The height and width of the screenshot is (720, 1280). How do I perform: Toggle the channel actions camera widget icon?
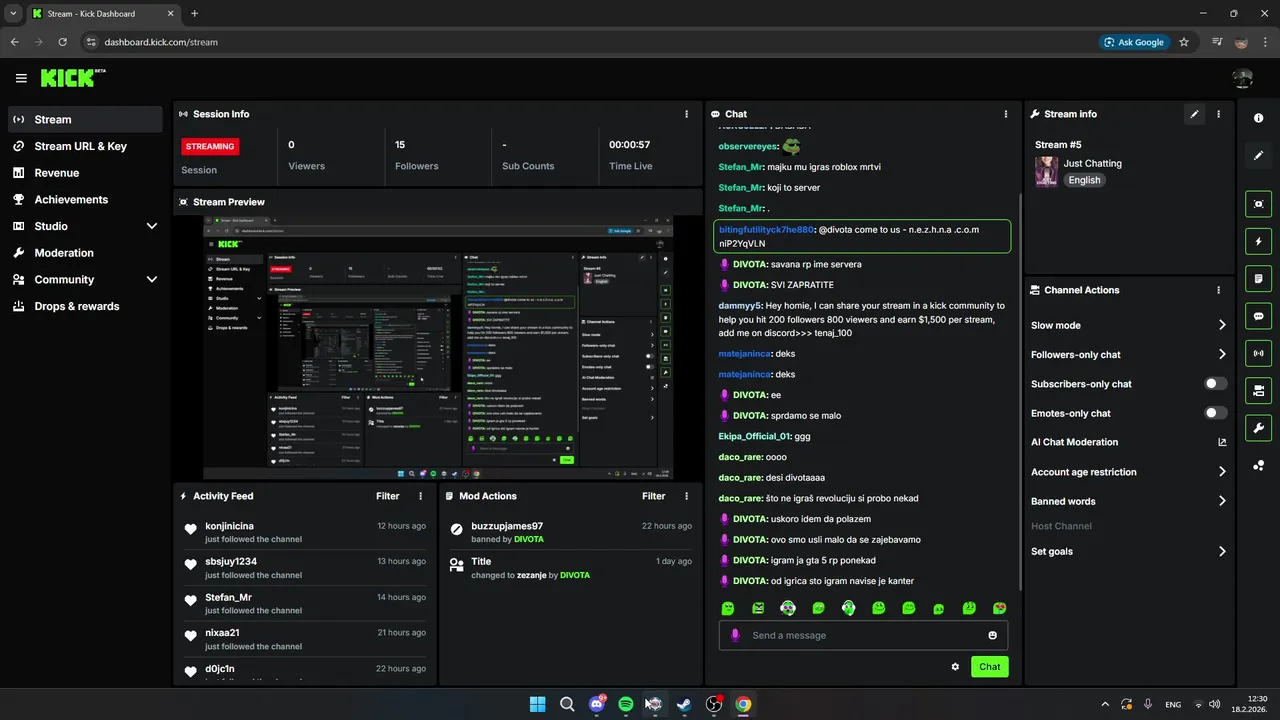pos(1258,390)
